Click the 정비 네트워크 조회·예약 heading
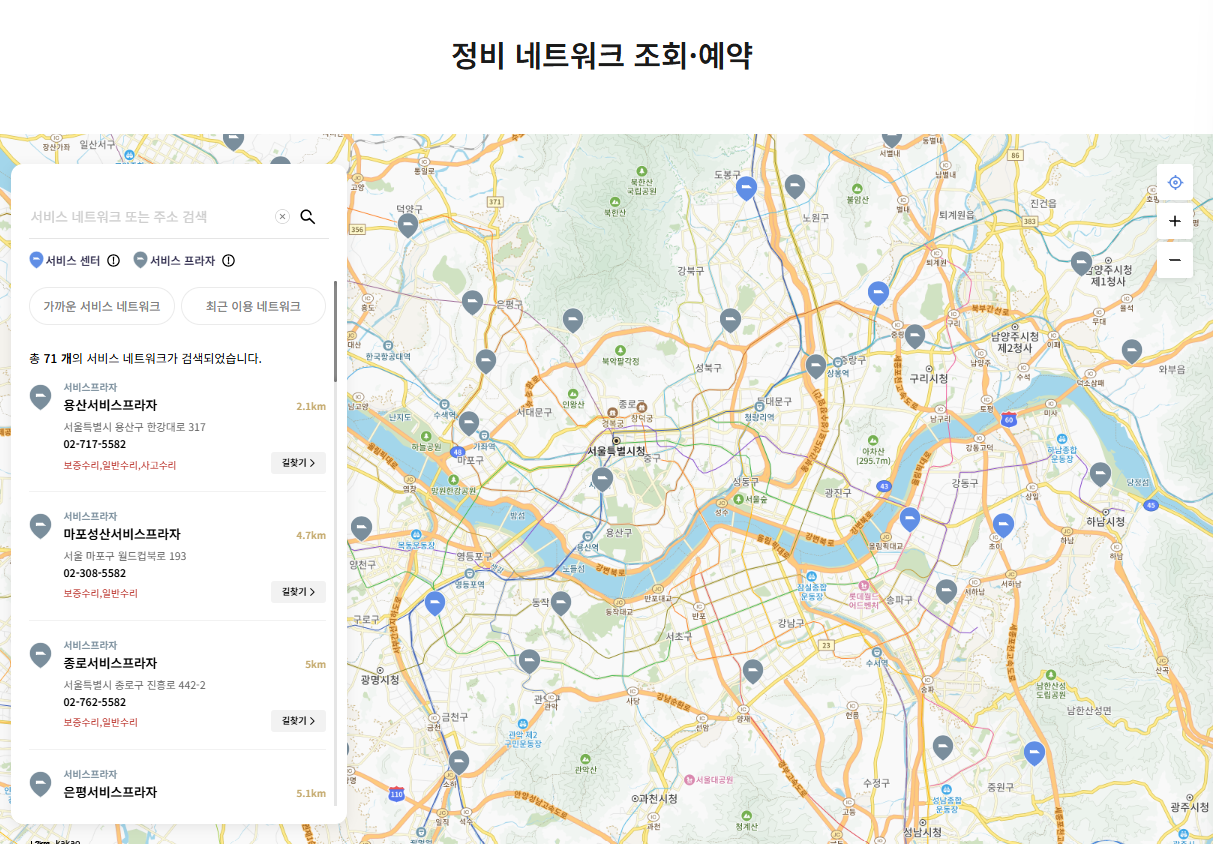Viewport: 1213px width, 844px height. pos(601,56)
